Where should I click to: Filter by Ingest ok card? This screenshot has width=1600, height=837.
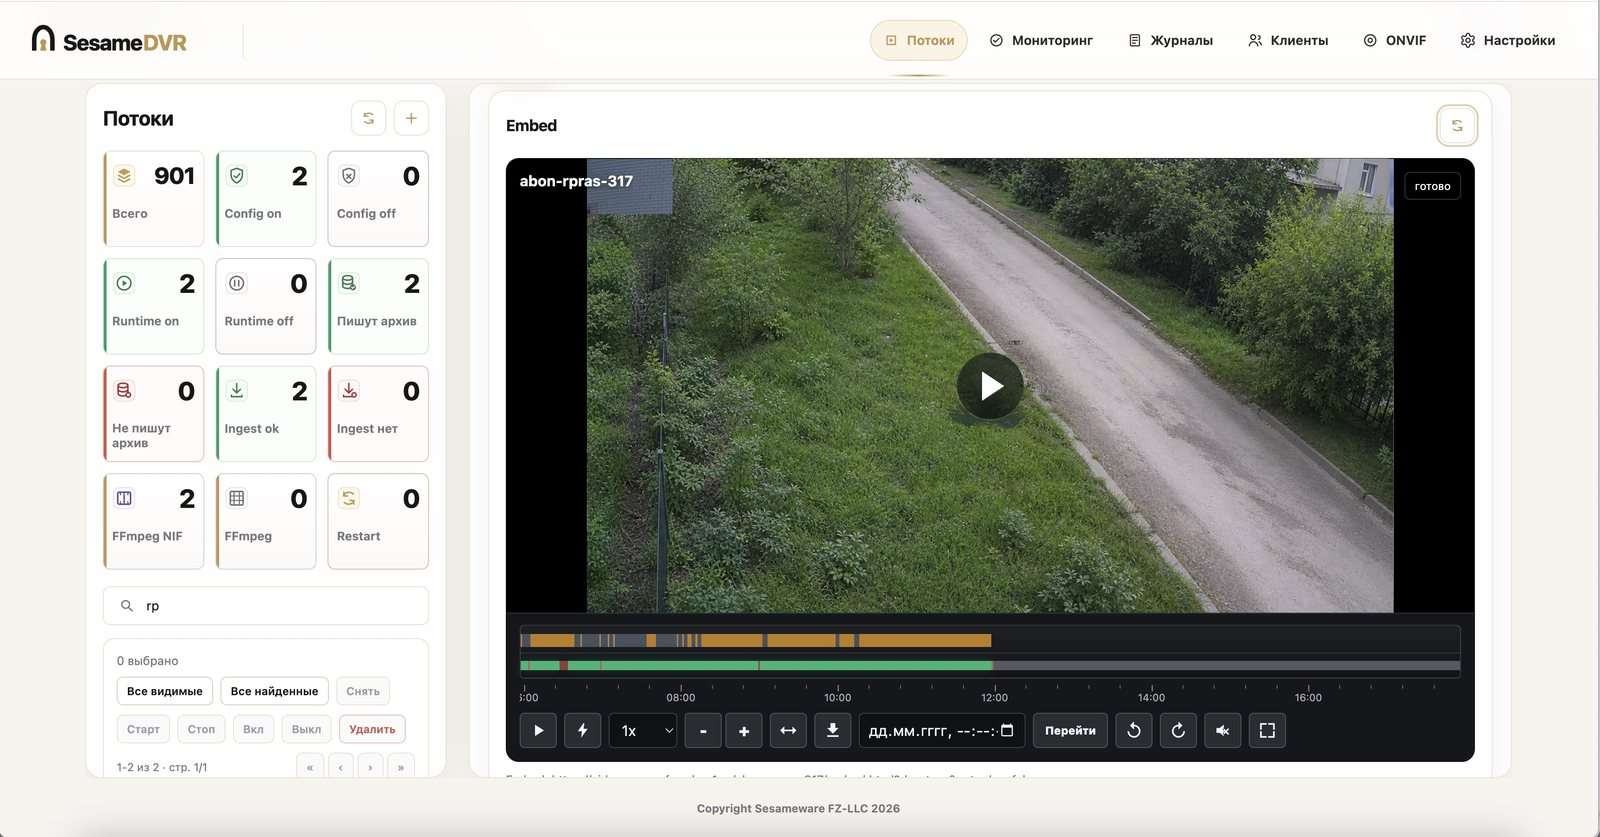[x=266, y=414]
